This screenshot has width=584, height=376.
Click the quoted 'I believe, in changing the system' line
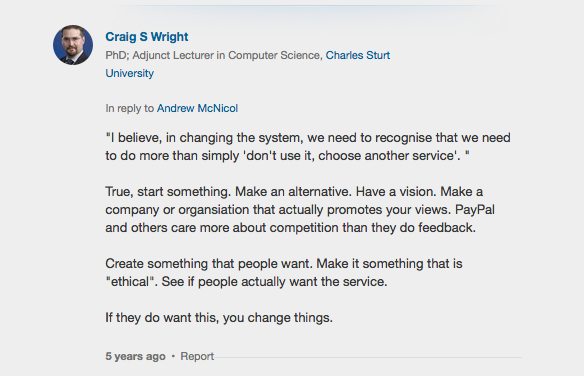tap(308, 138)
